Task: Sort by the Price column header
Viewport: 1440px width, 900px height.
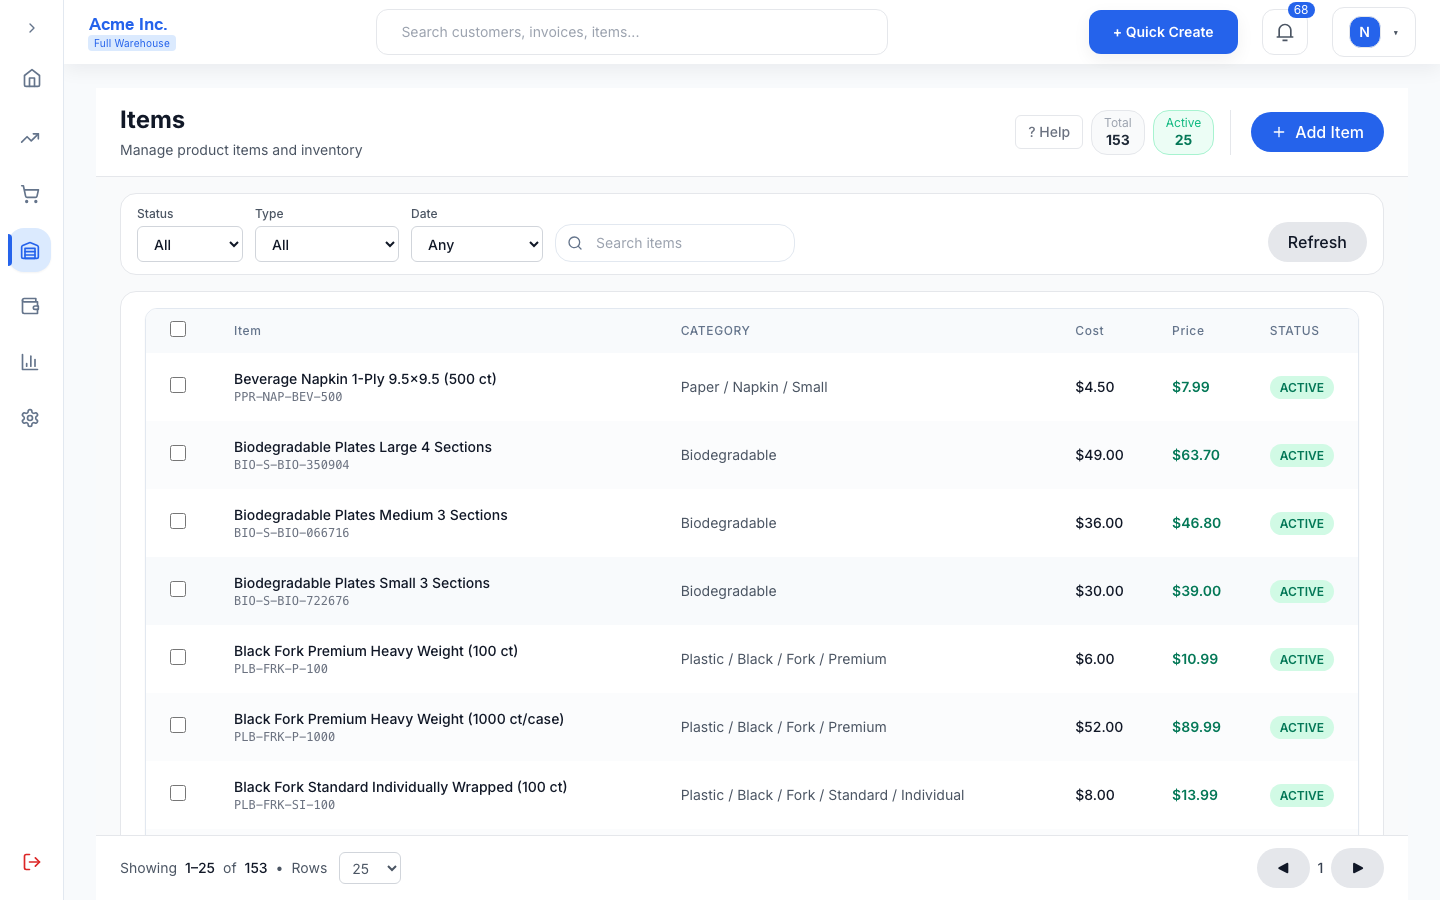Action: pos(1188,331)
